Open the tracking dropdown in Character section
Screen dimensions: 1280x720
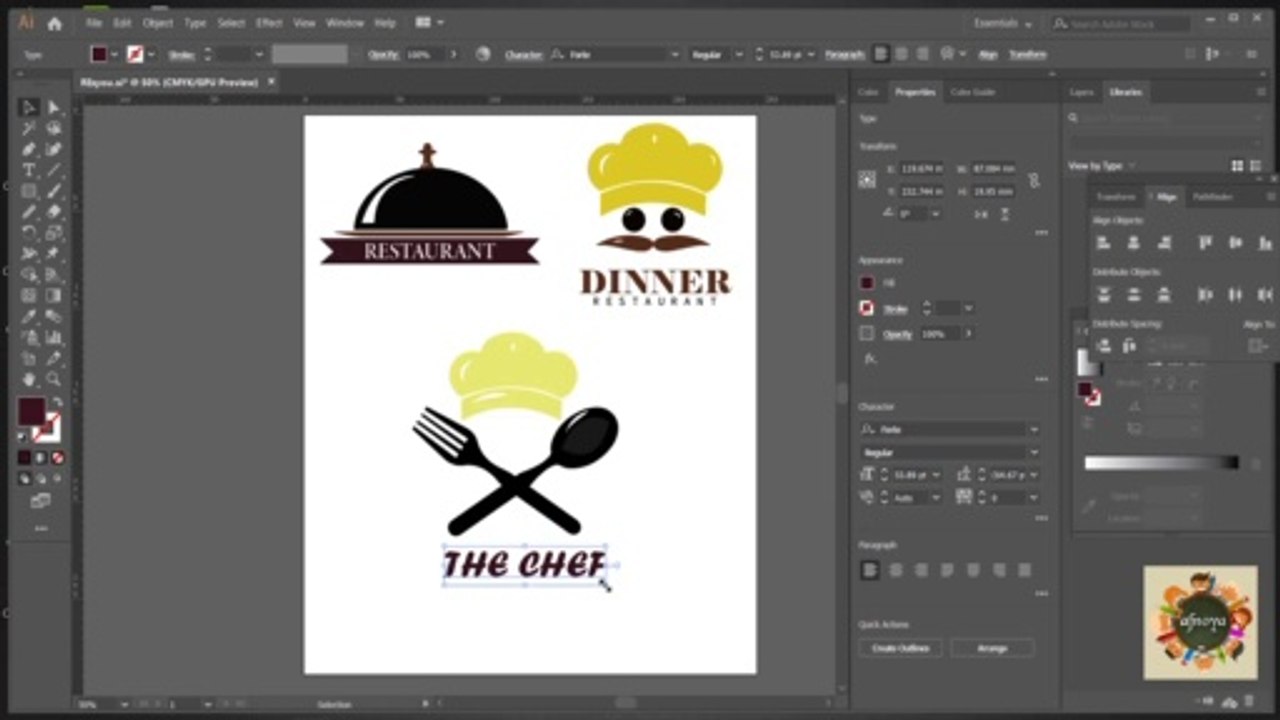tap(1033, 497)
